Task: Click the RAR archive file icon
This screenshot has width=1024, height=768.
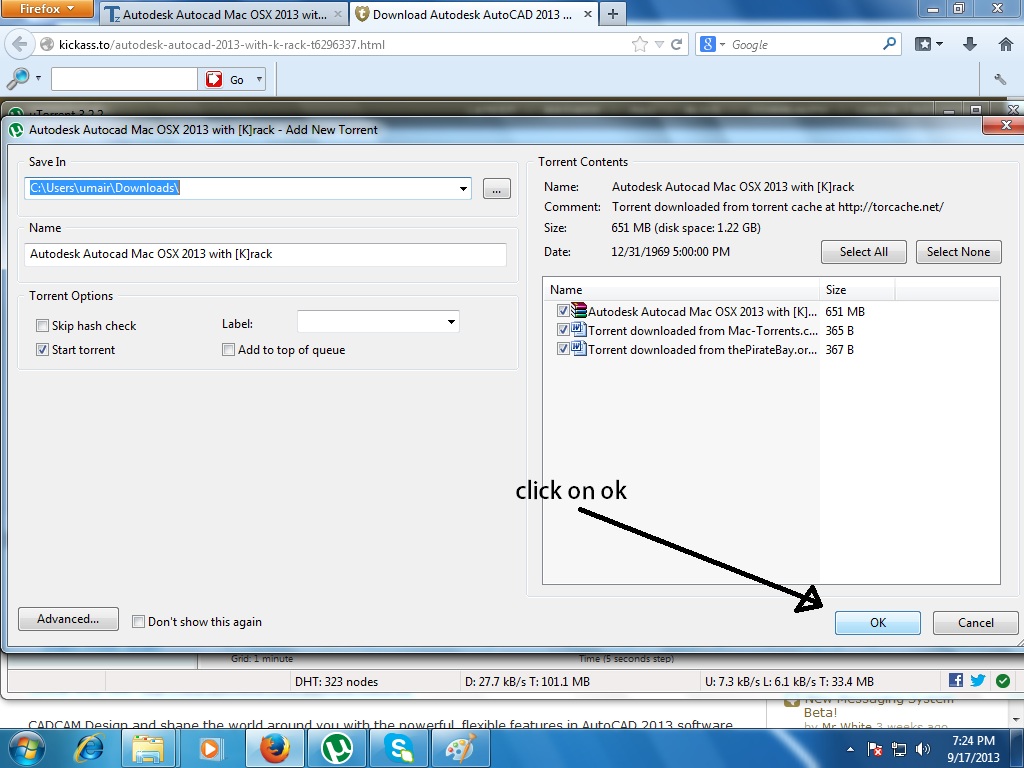Action: click(x=579, y=310)
